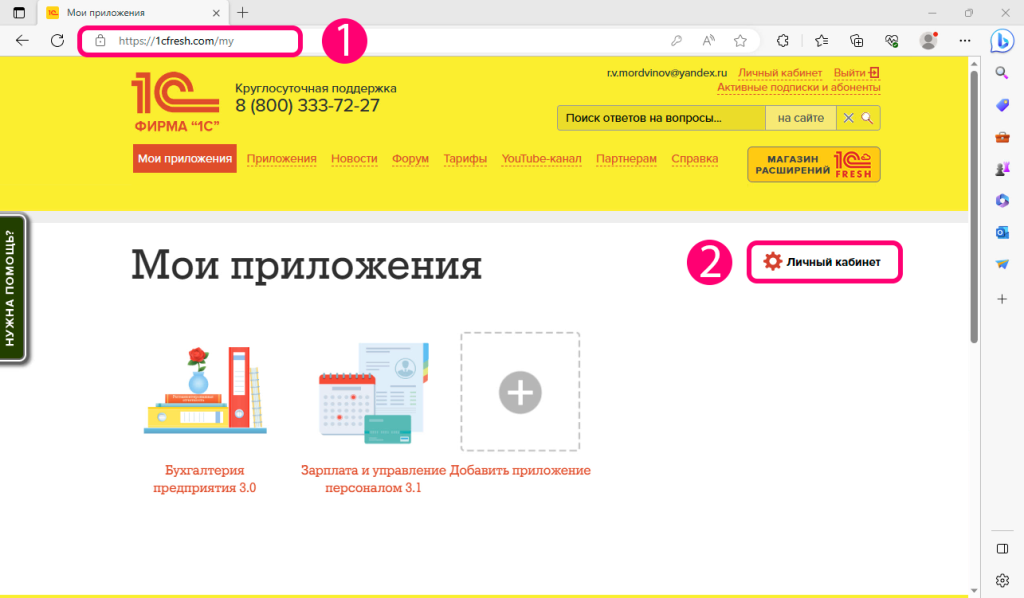This screenshot has width=1024, height=598.
Task: Open Активные подписки и абоненты link
Action: (799, 87)
